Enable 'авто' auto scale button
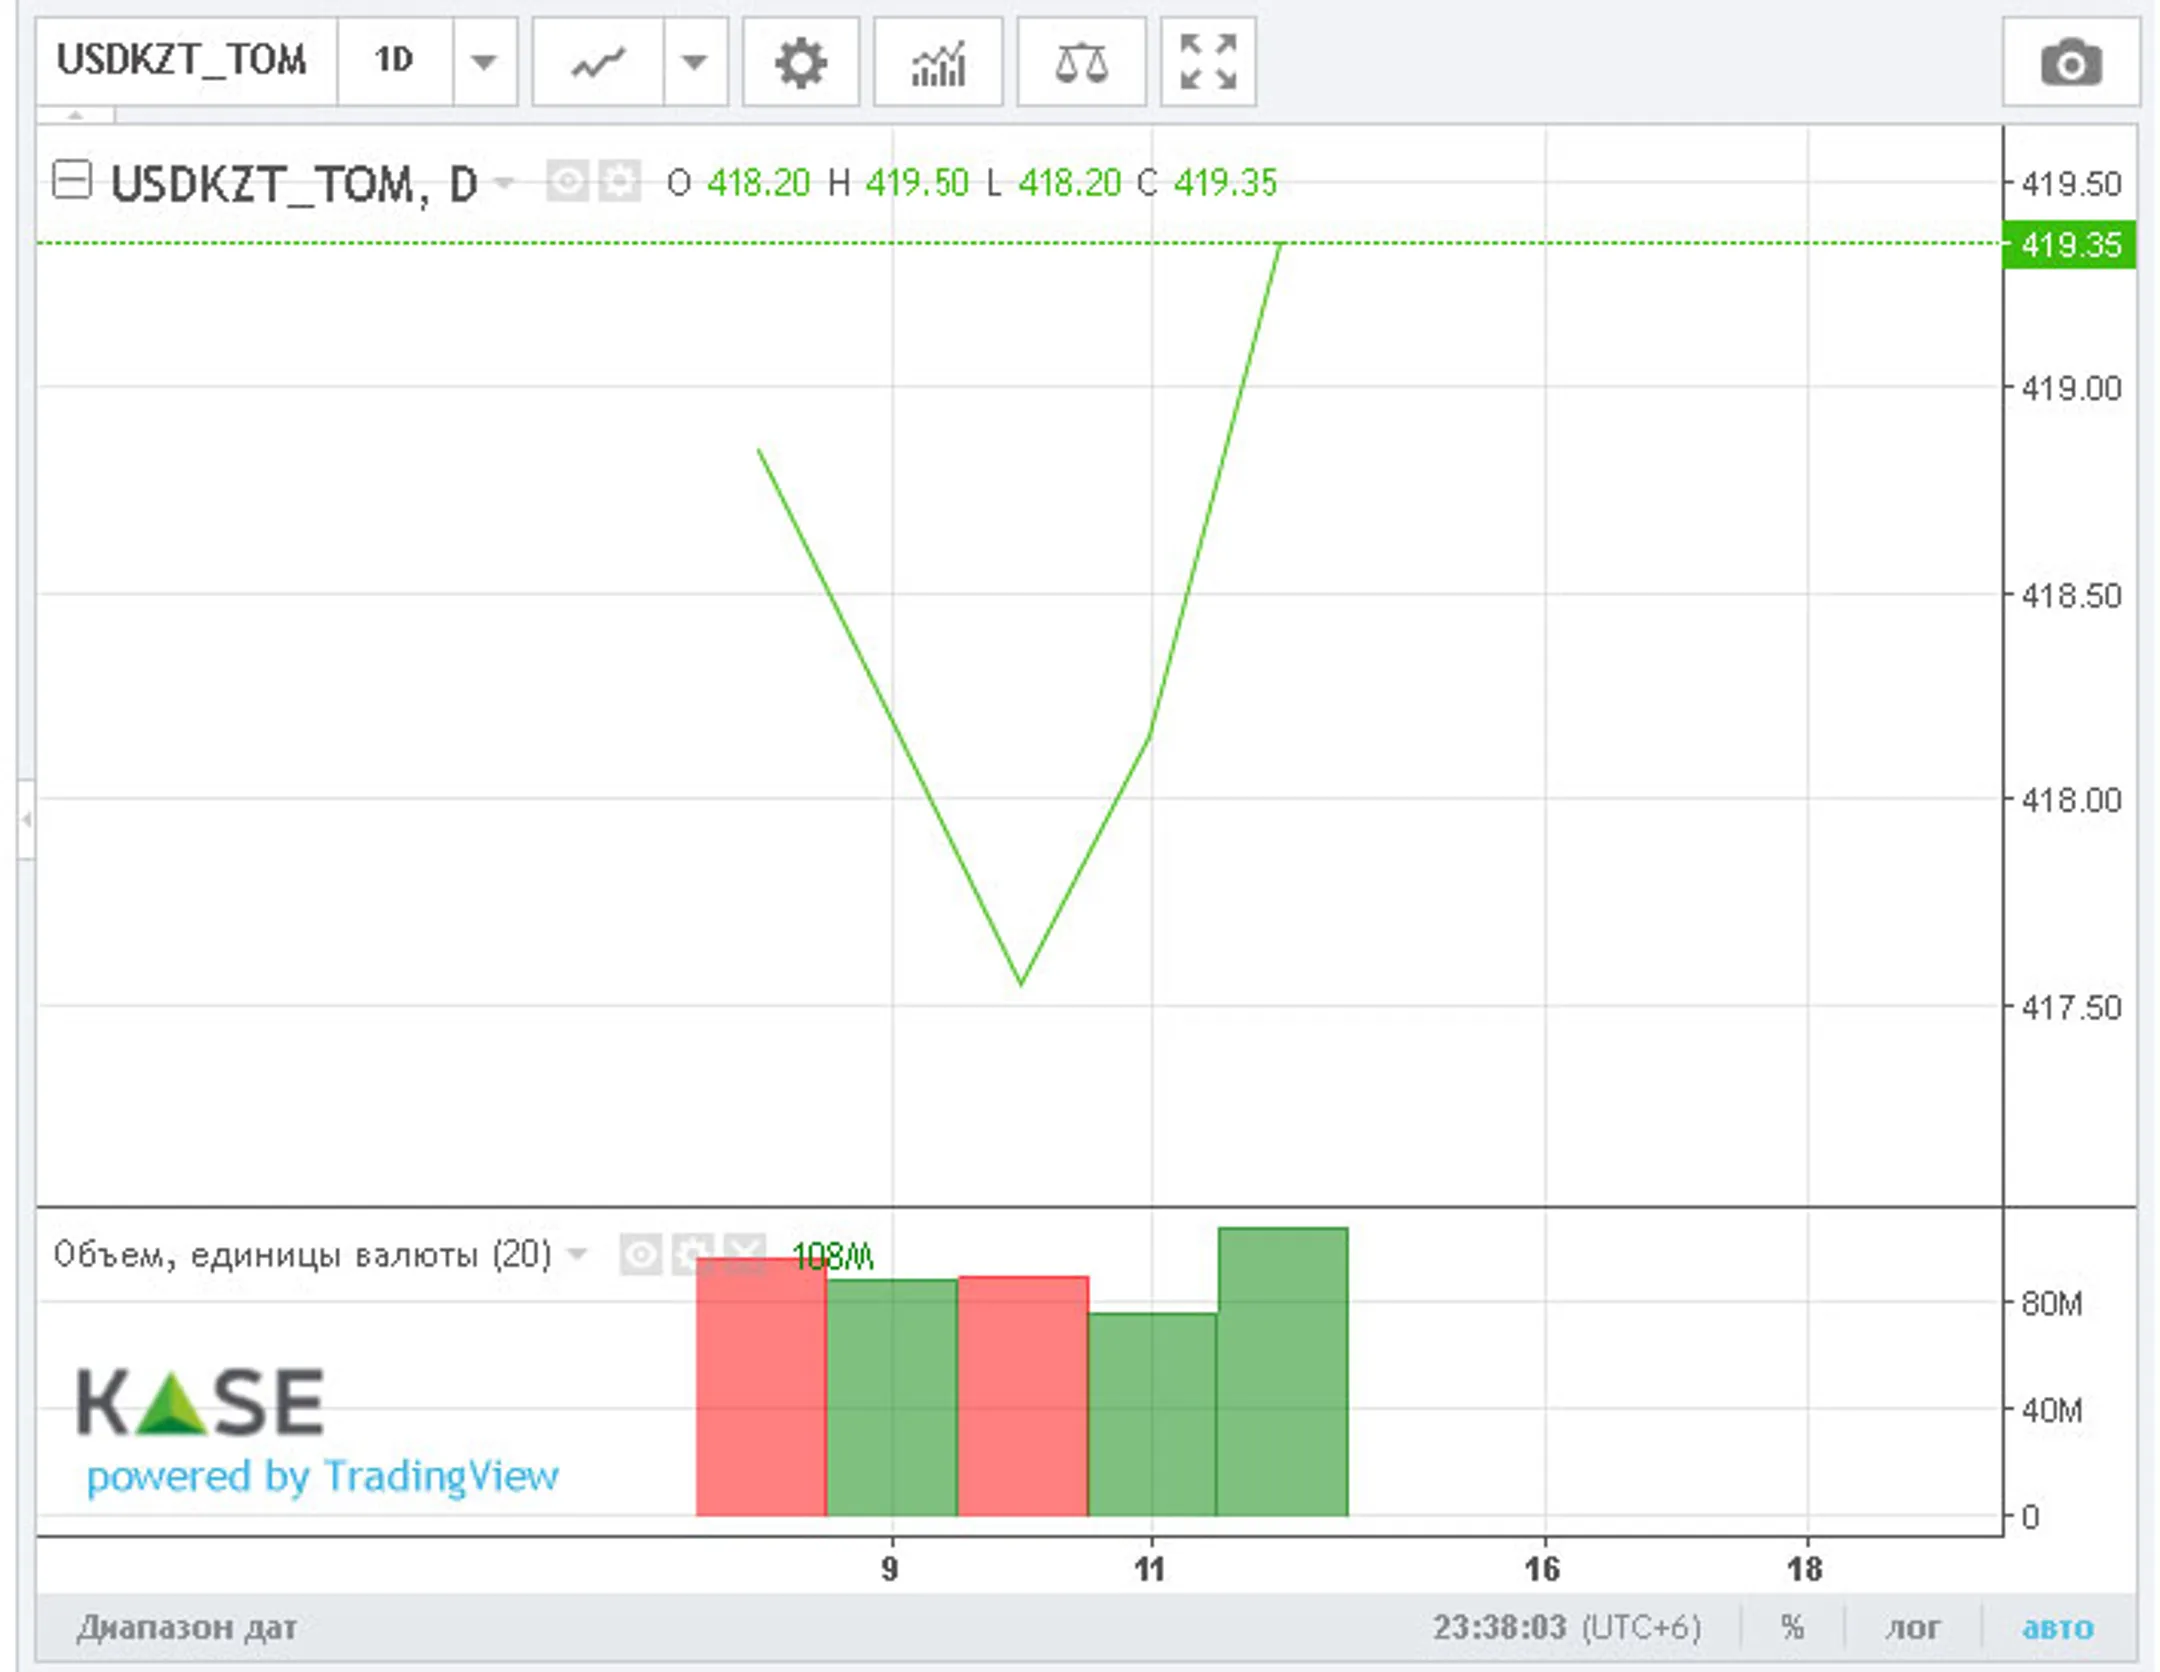This screenshot has width=2160, height=1672. [2056, 1627]
